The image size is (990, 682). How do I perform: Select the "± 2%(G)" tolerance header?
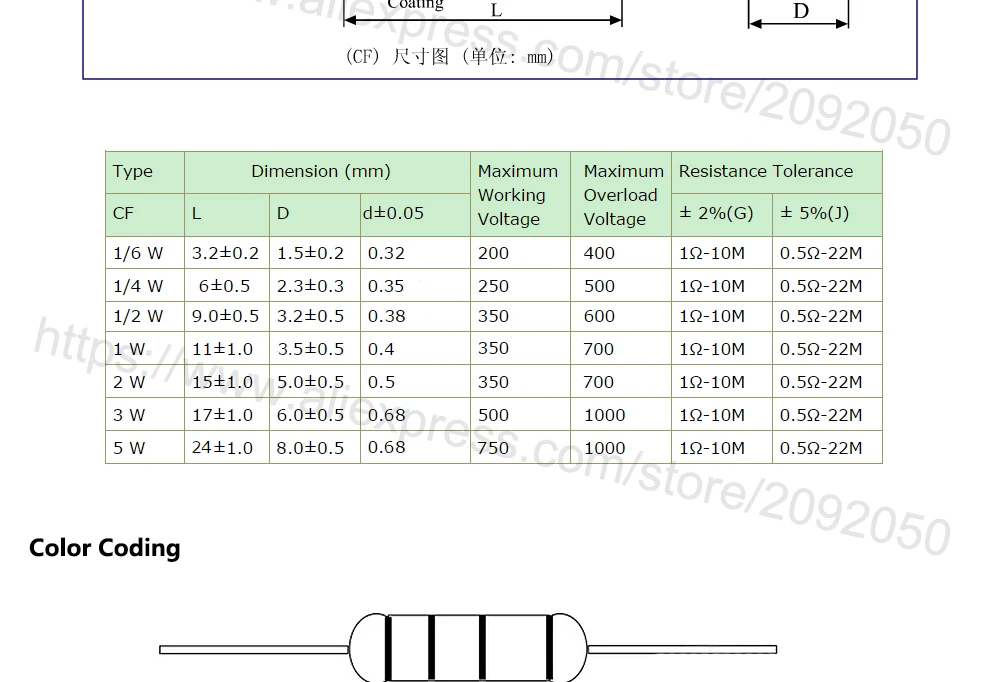click(x=716, y=213)
